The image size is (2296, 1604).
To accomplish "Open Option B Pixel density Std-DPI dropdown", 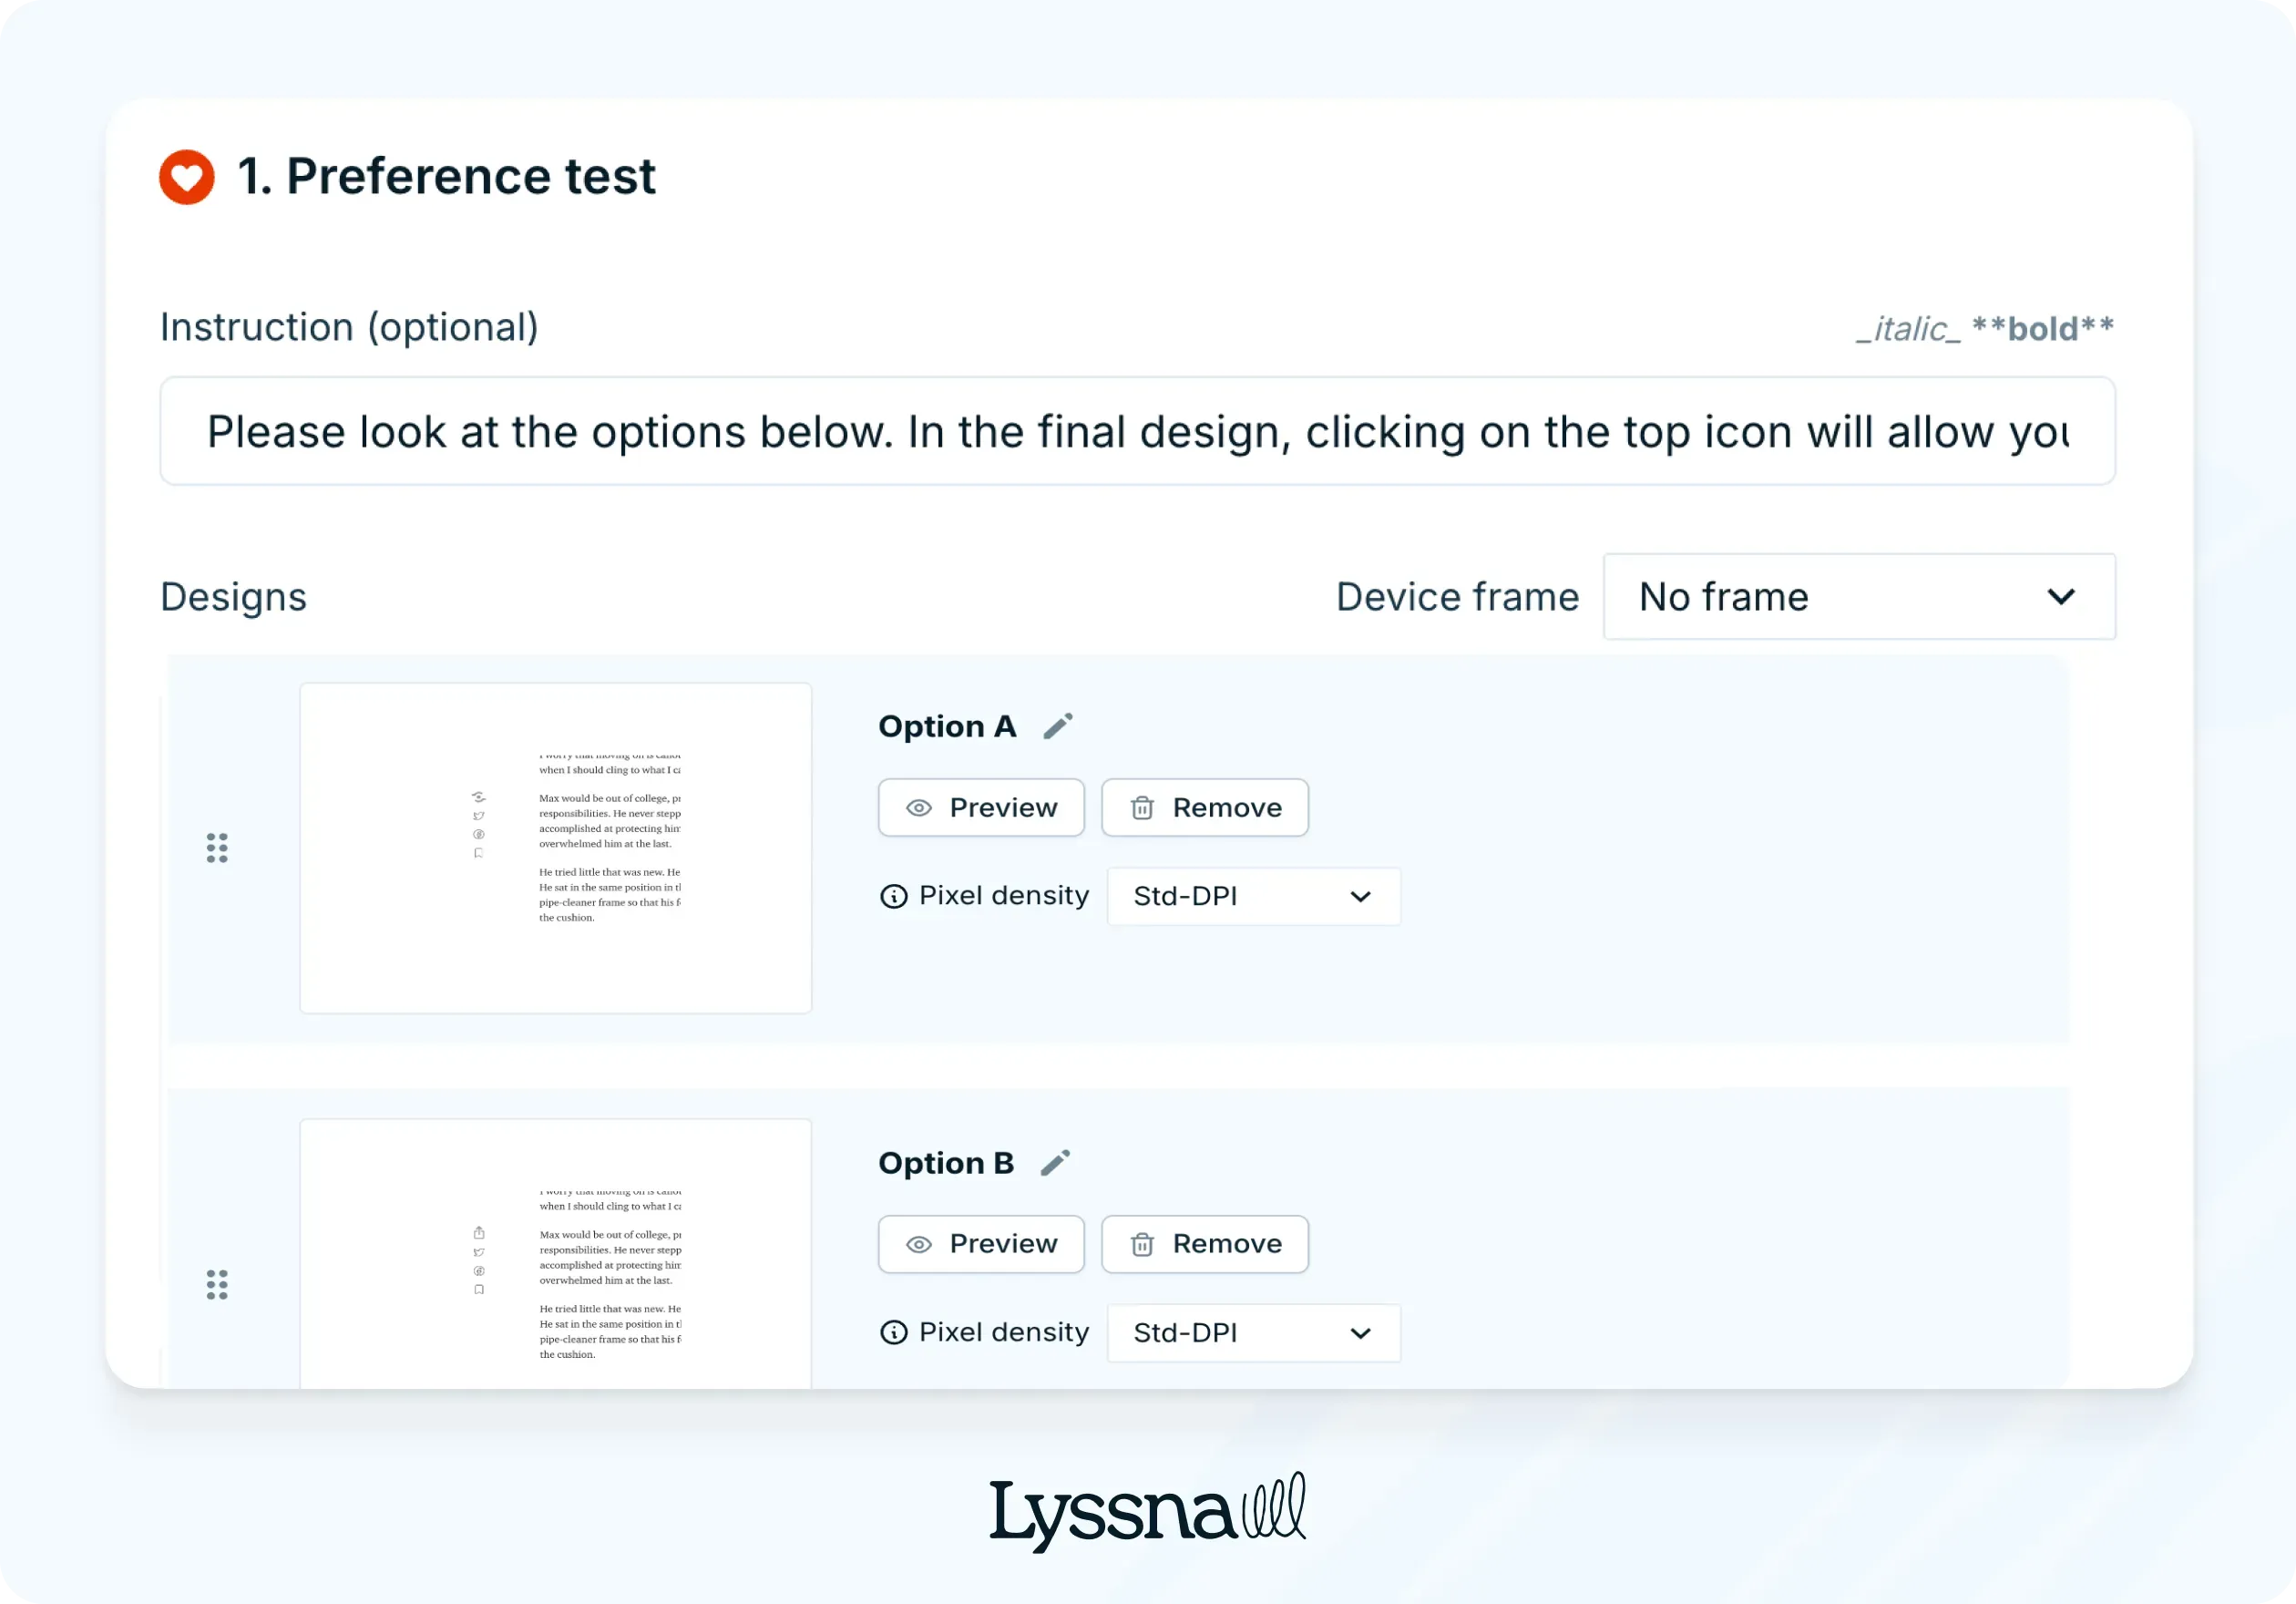I will coord(1253,1333).
